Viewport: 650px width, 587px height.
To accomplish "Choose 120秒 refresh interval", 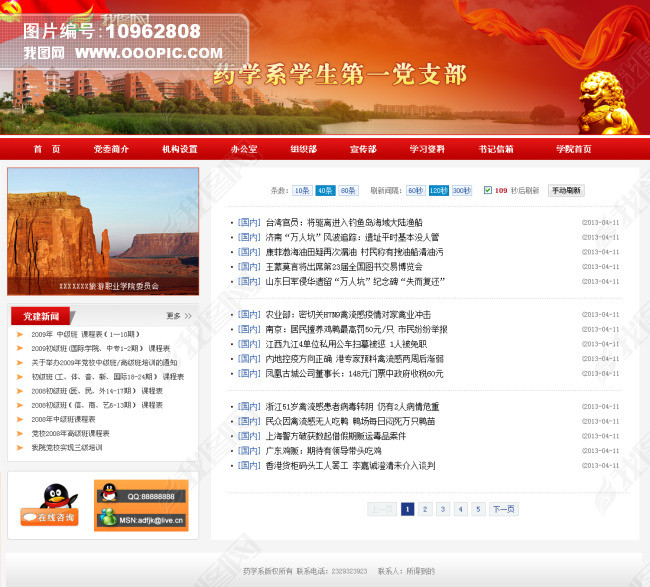I will coord(439,190).
